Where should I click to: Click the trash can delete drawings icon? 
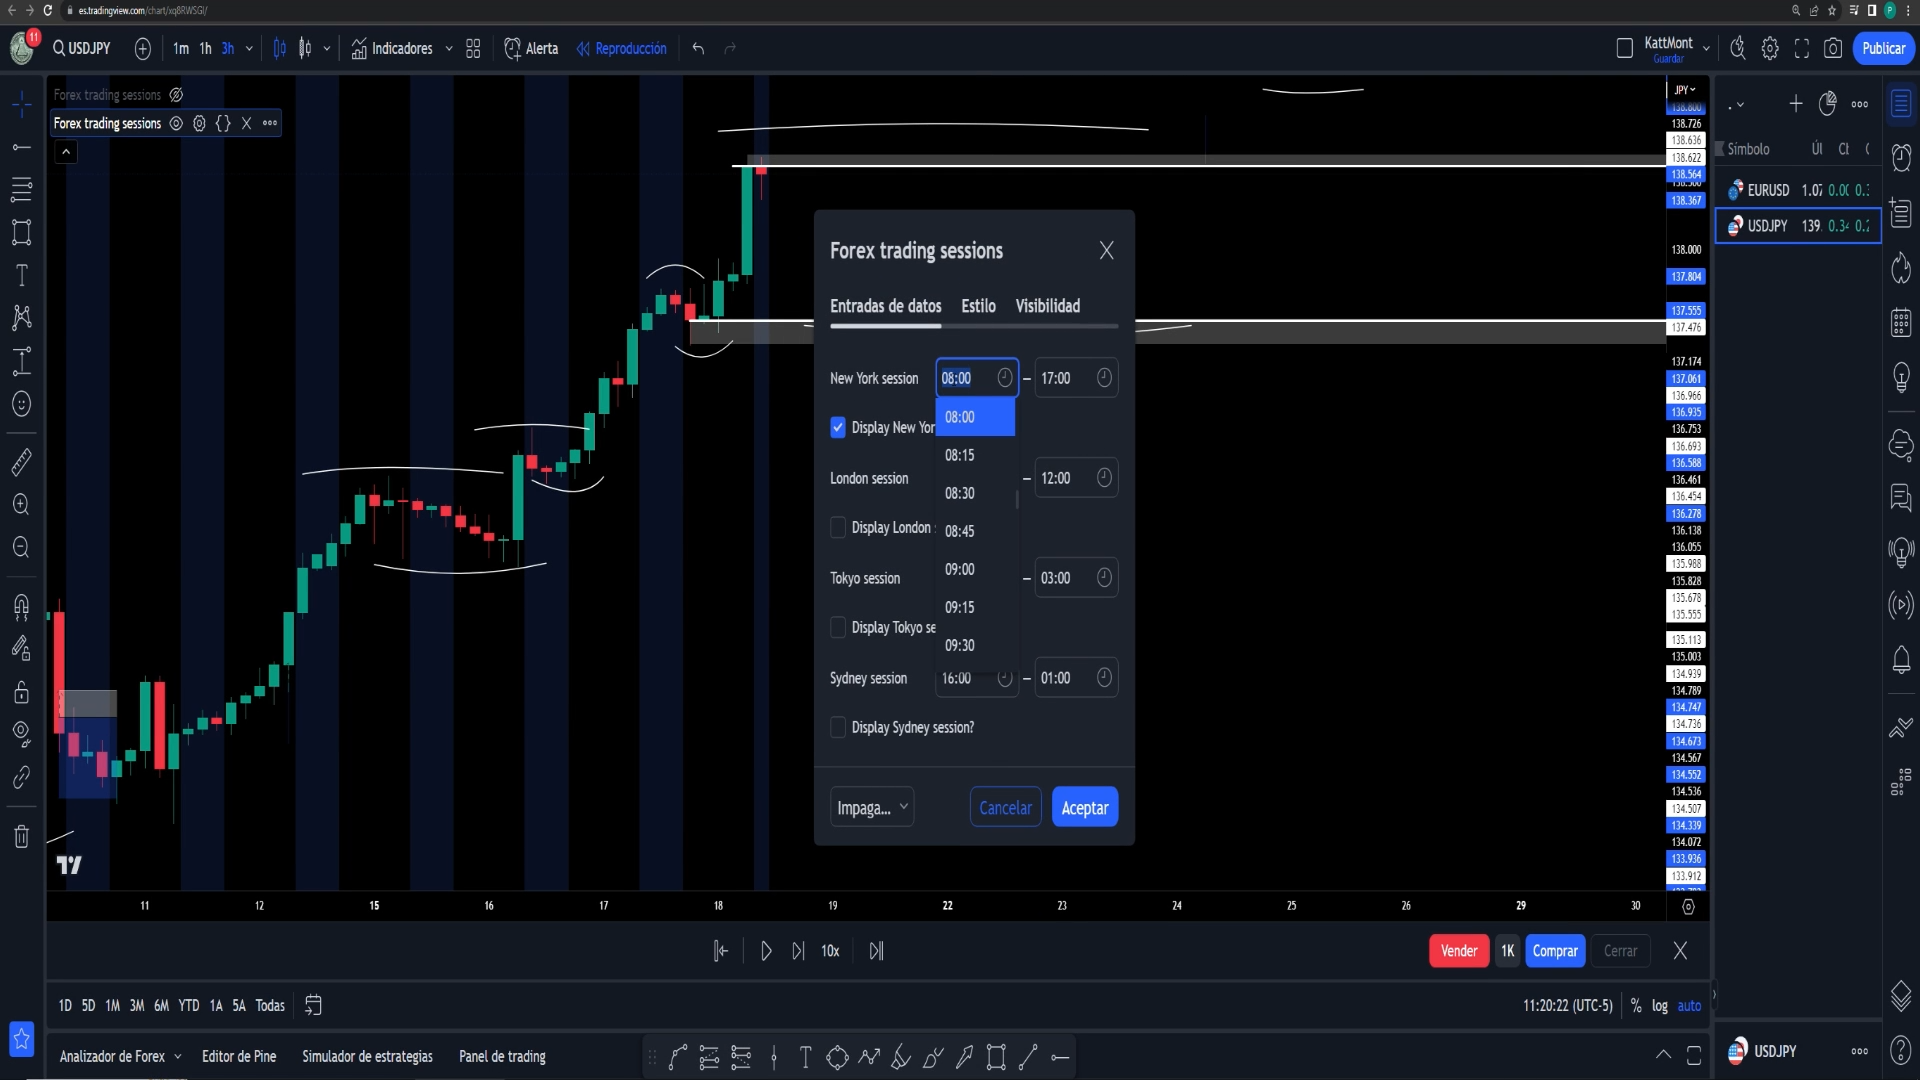[x=21, y=836]
